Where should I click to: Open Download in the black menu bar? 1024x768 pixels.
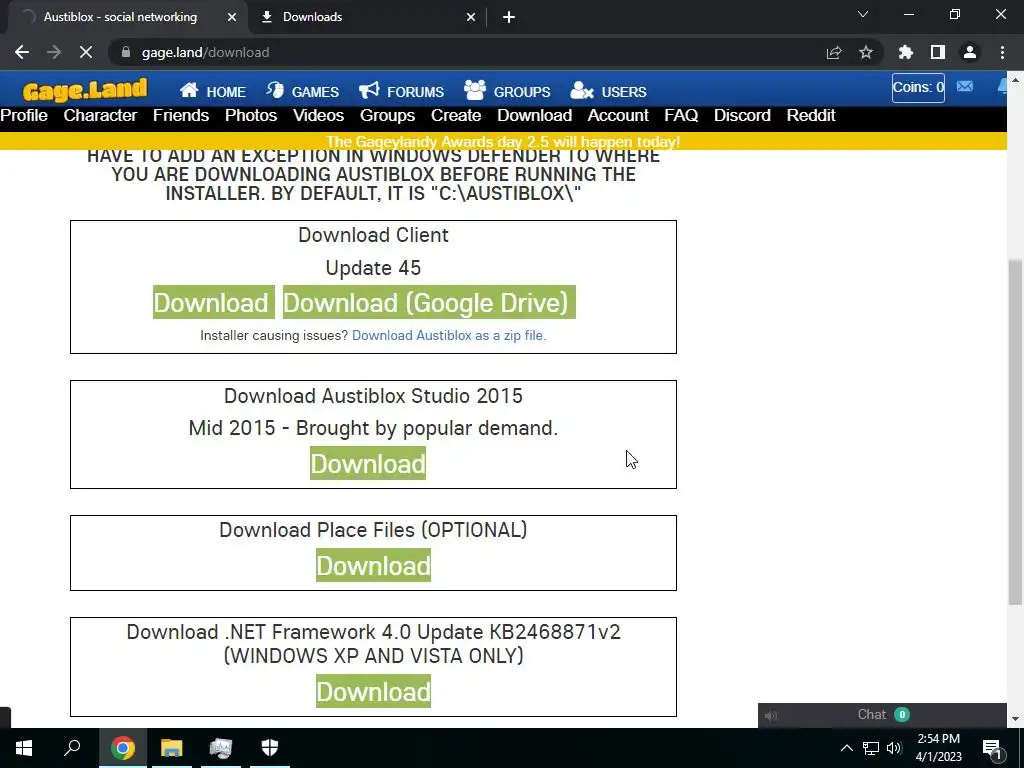[x=534, y=116]
